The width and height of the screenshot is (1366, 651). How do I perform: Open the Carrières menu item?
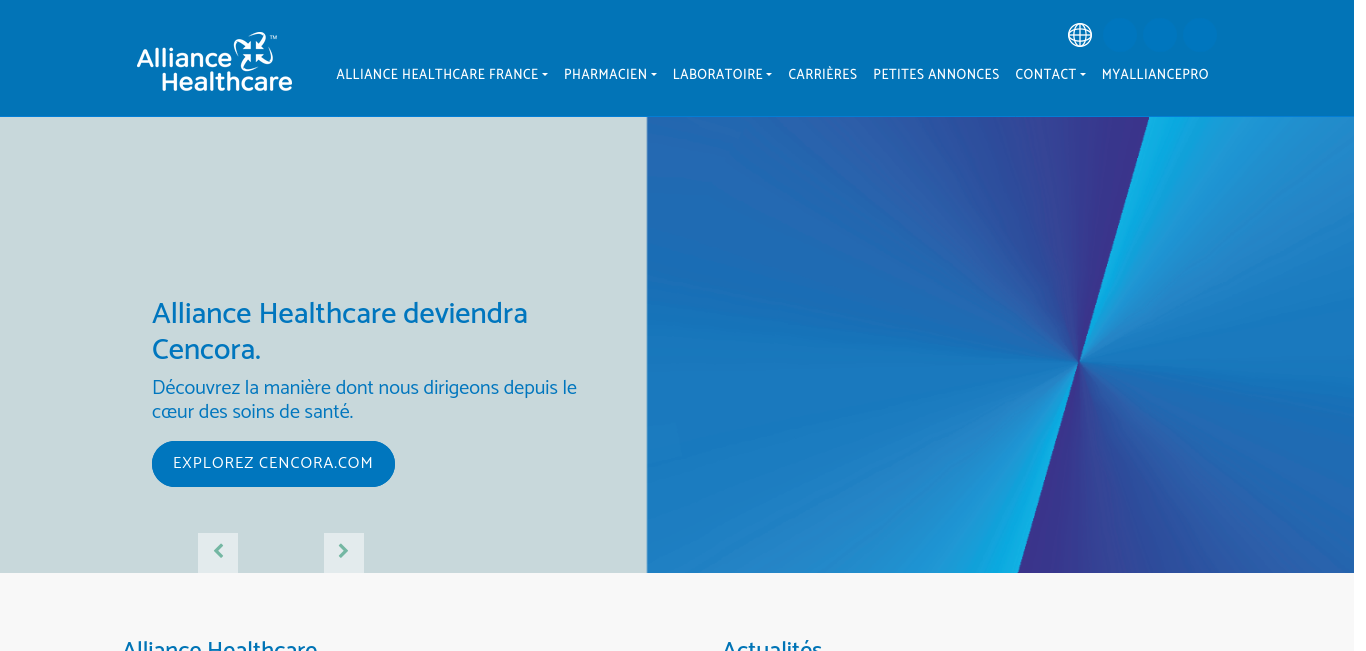(x=822, y=75)
